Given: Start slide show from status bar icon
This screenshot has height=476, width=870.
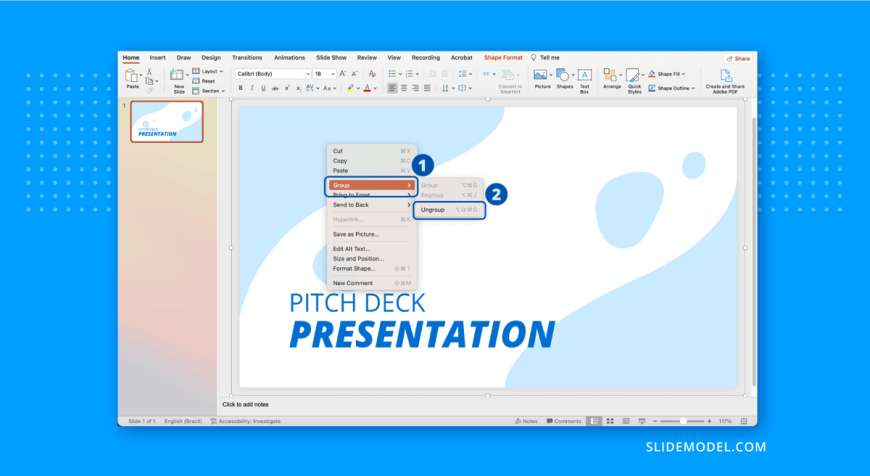Looking at the screenshot, I should tap(642, 422).
